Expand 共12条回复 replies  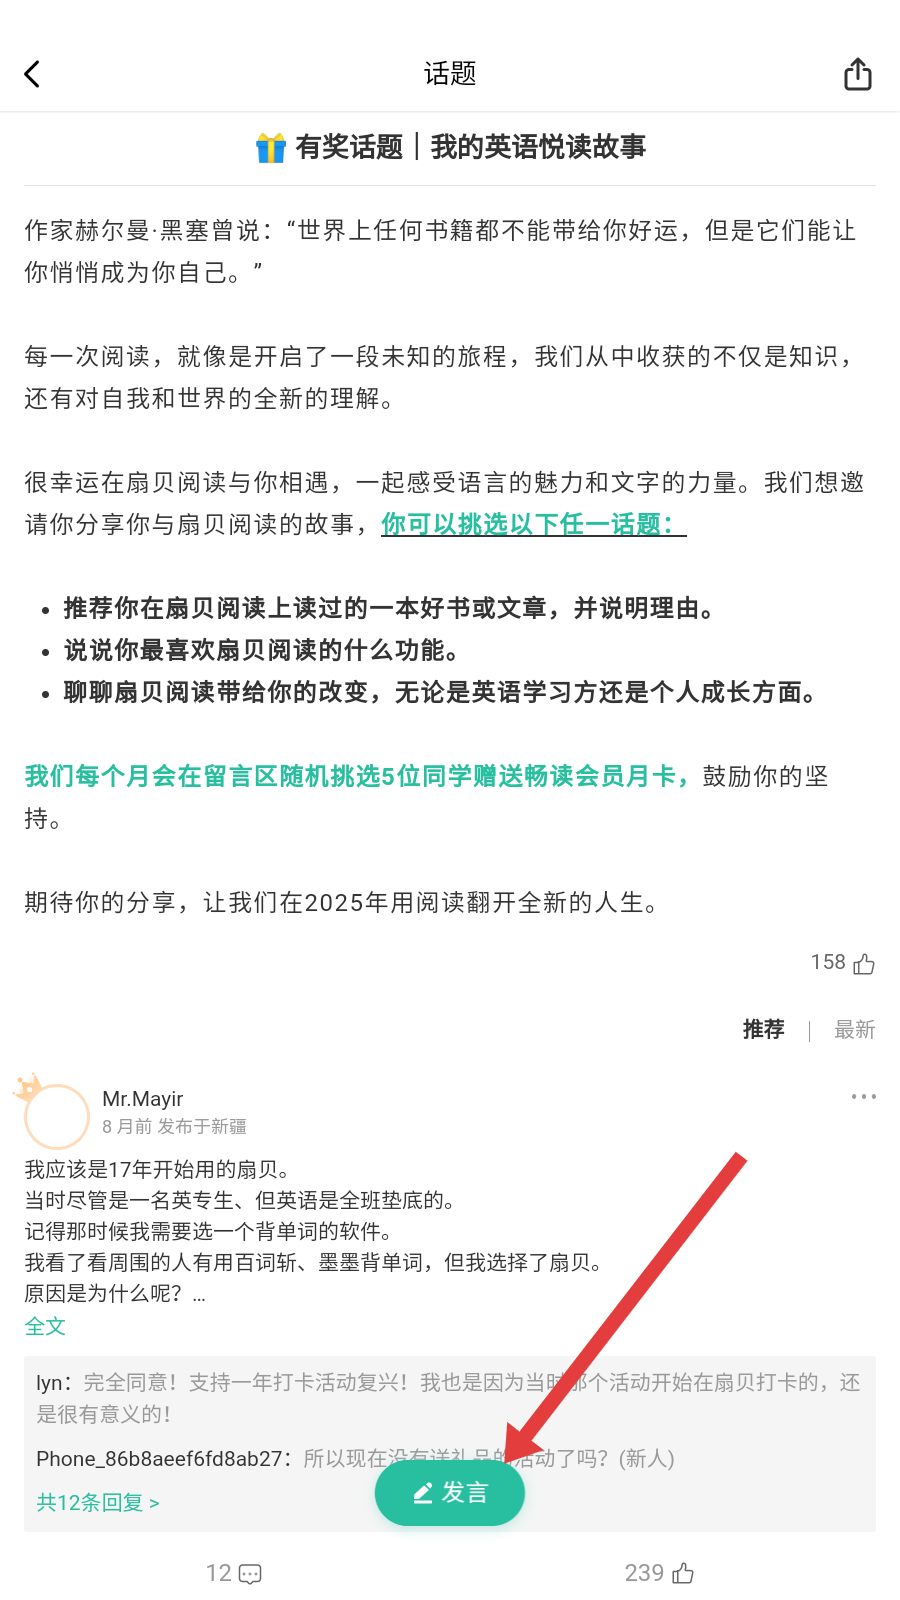pos(98,1502)
